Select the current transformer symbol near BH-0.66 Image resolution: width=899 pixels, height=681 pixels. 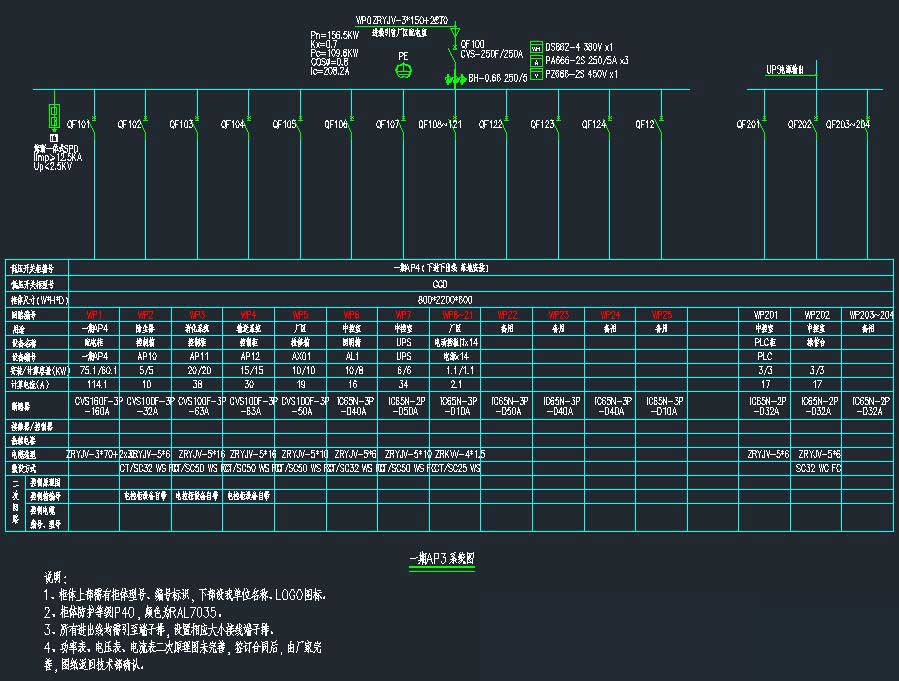coord(455,80)
